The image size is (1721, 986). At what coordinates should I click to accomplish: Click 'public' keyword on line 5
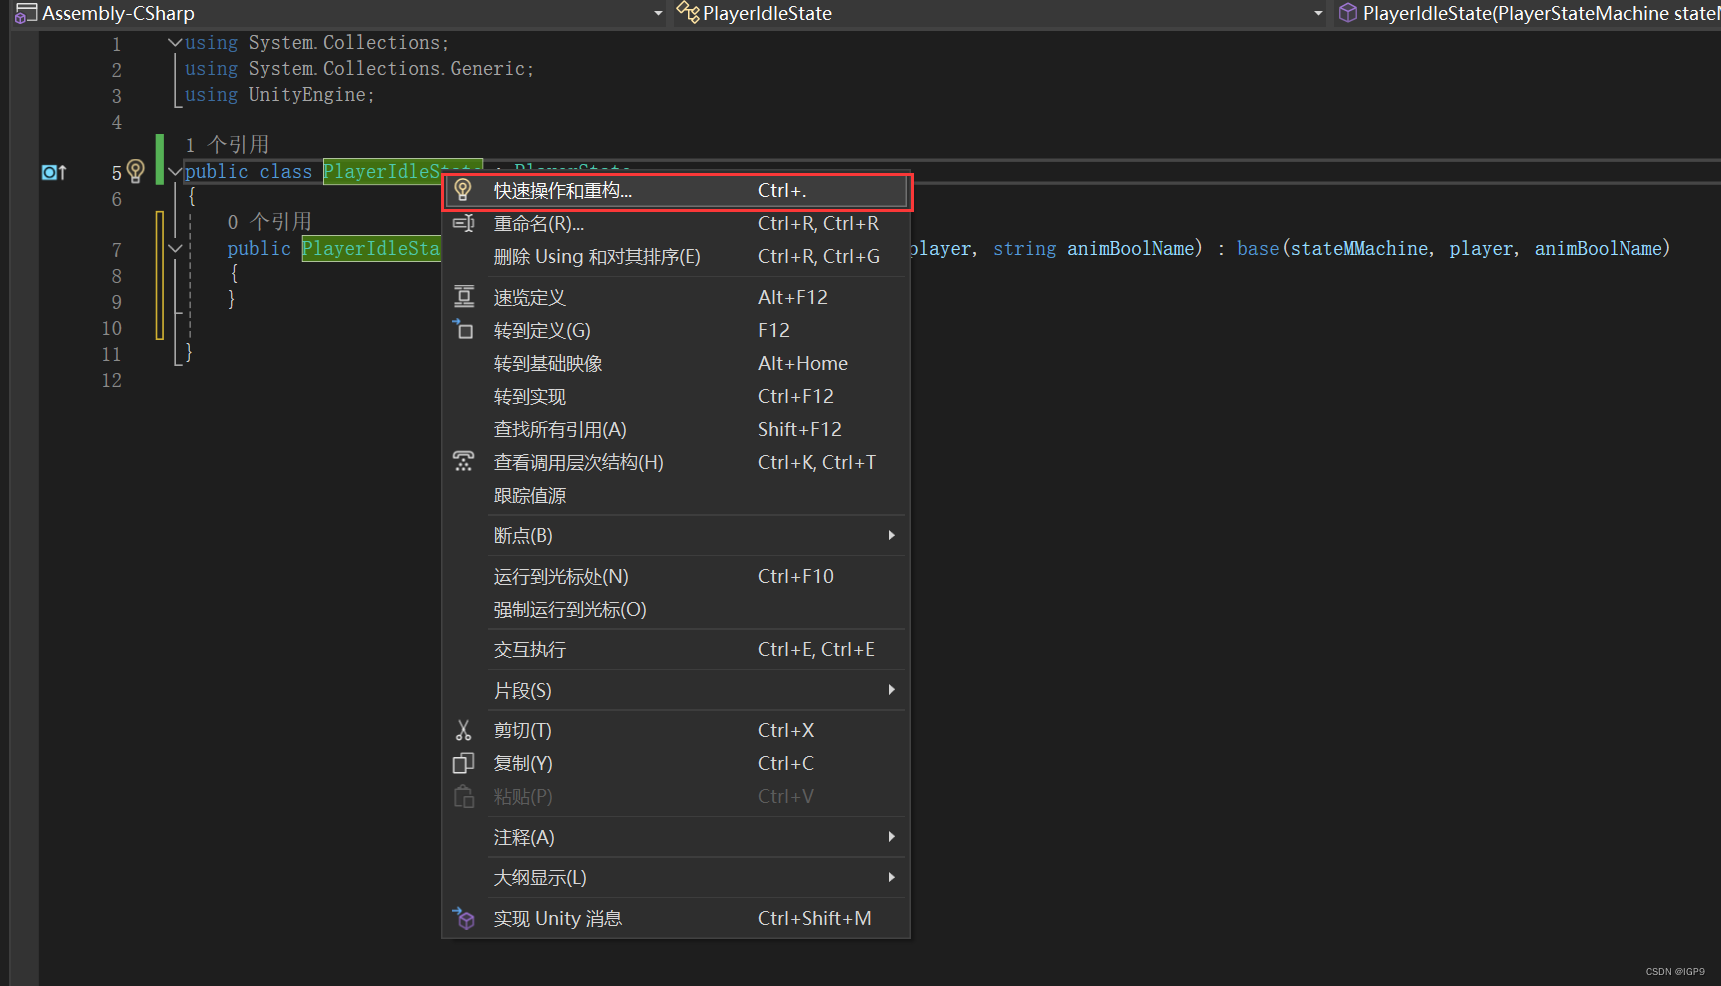tap(217, 172)
